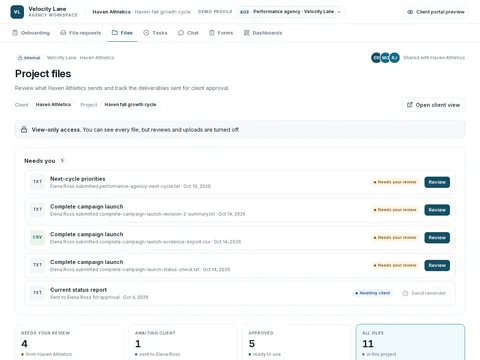Image resolution: width=480 pixels, height=360 pixels.
Task: Click the TXT icon for revision-2-summary file
Action: tap(37, 210)
